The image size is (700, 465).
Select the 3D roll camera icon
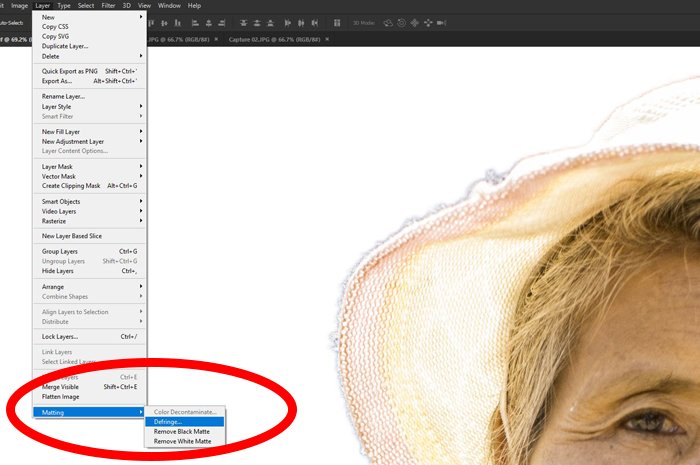point(401,22)
